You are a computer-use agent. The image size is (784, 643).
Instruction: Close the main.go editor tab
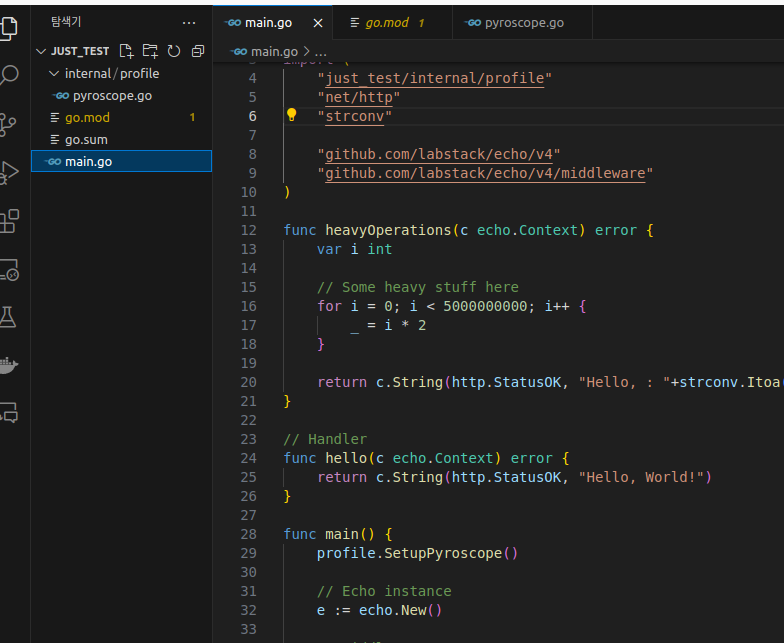[318, 22]
